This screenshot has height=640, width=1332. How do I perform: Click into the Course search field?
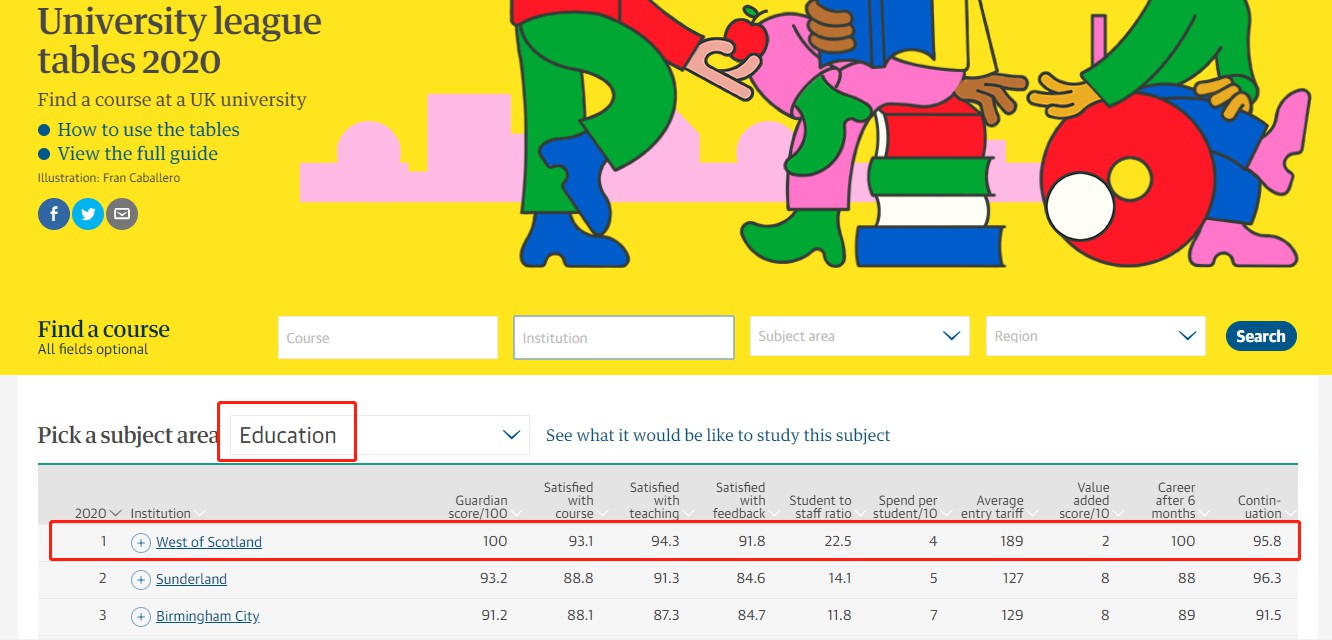(387, 338)
